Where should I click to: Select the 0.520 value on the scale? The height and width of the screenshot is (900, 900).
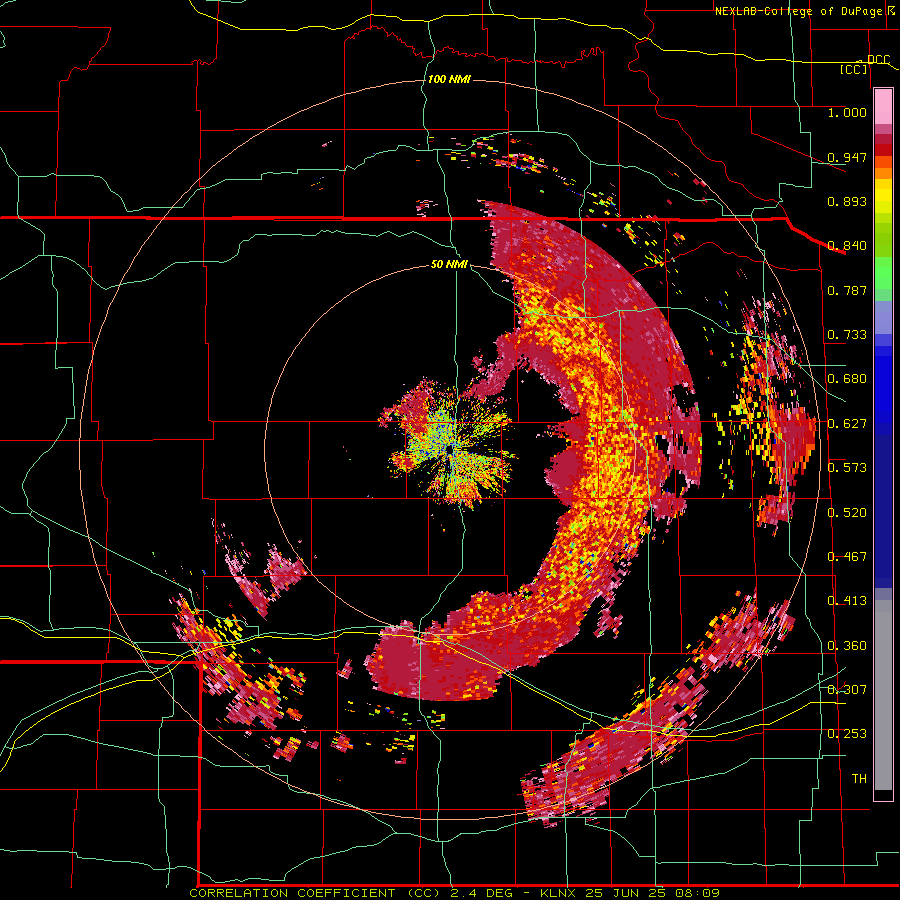(847, 512)
